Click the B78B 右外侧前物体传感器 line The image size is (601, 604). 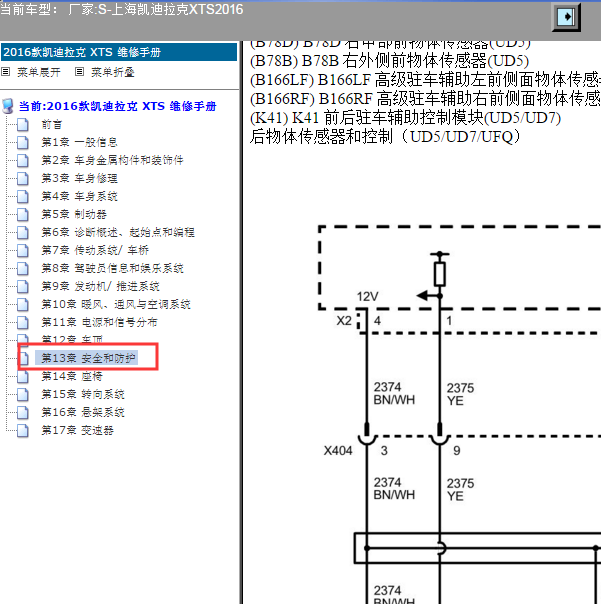[389, 61]
